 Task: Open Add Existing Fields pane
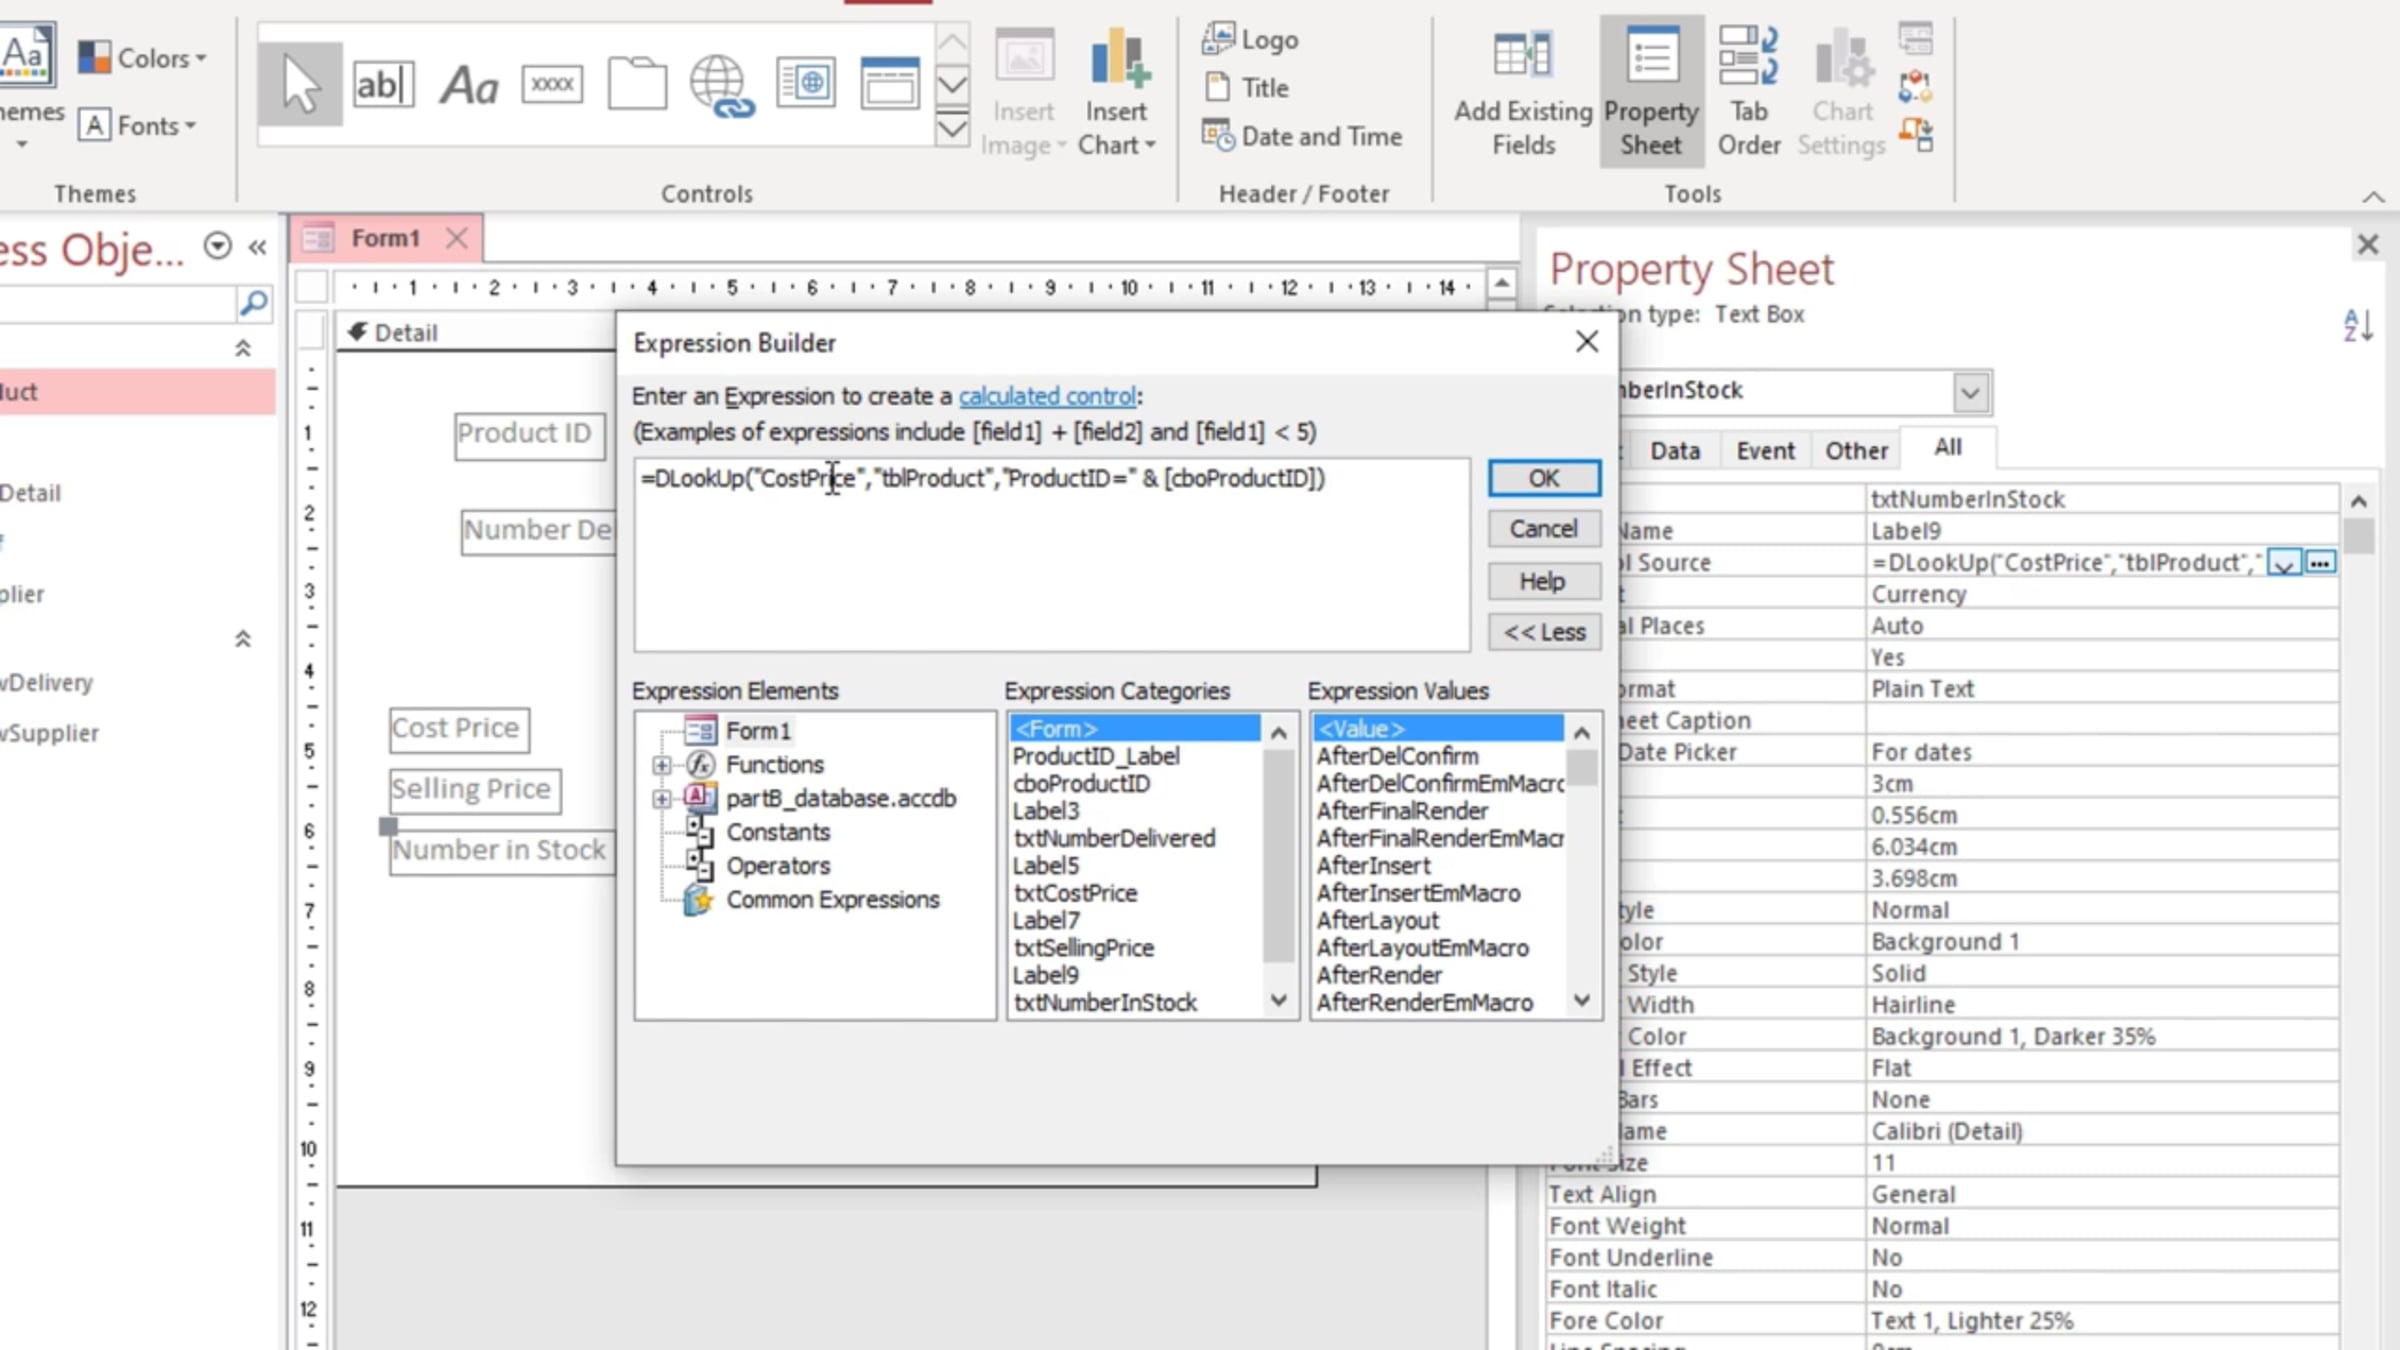(1523, 90)
